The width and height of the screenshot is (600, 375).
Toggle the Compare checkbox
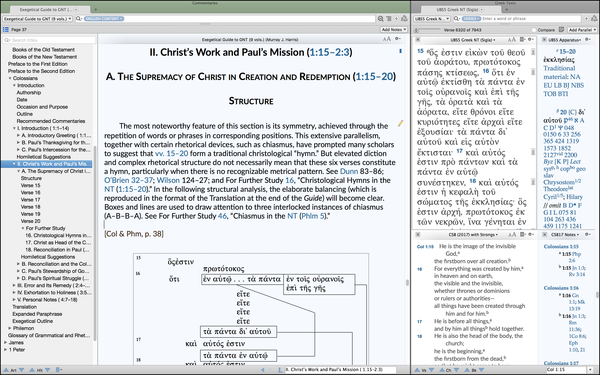click(x=534, y=30)
